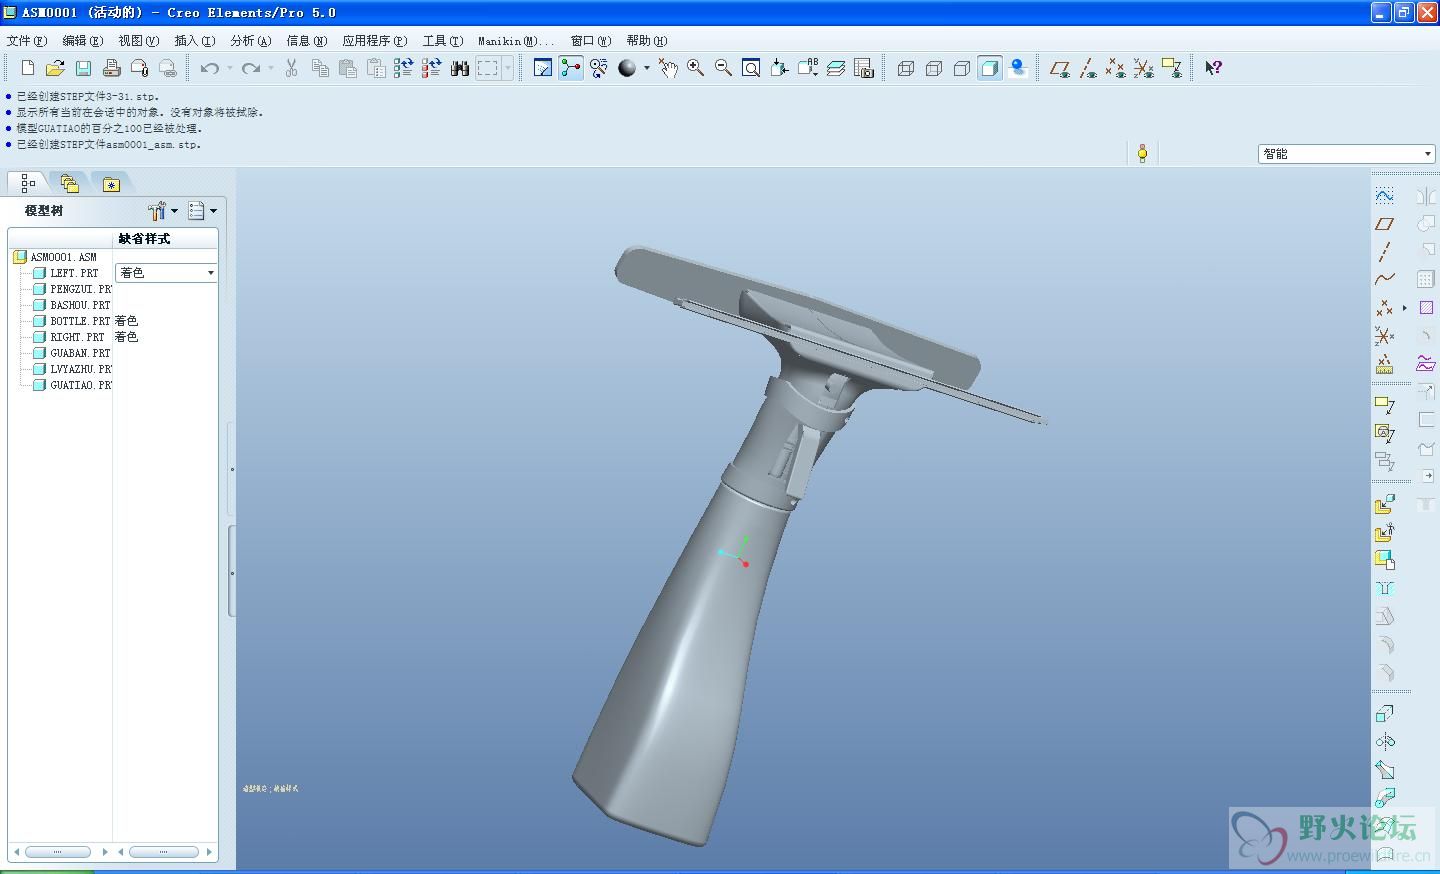Expand the datum point flyout arrow
The height and width of the screenshot is (874, 1440).
1404,308
